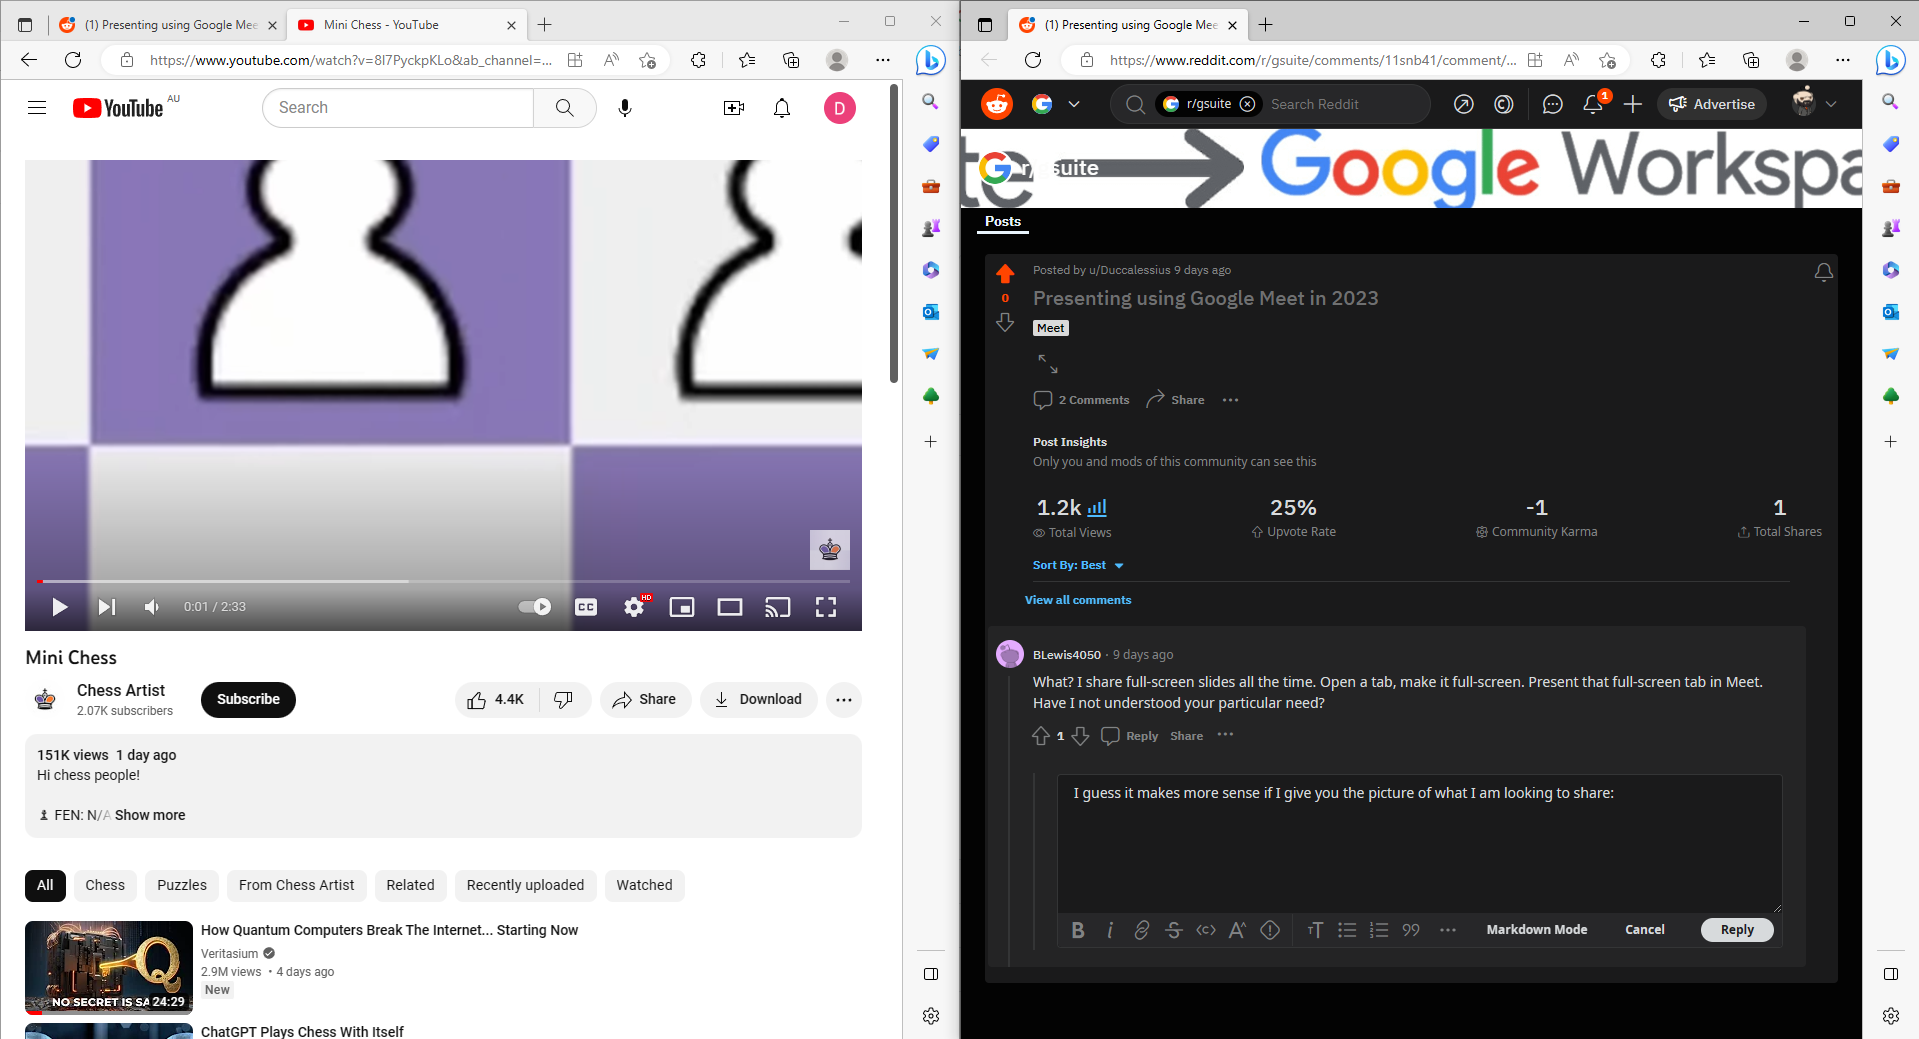The image size is (1919, 1039).
Task: Open Reddit notifications bell
Action: (1593, 104)
